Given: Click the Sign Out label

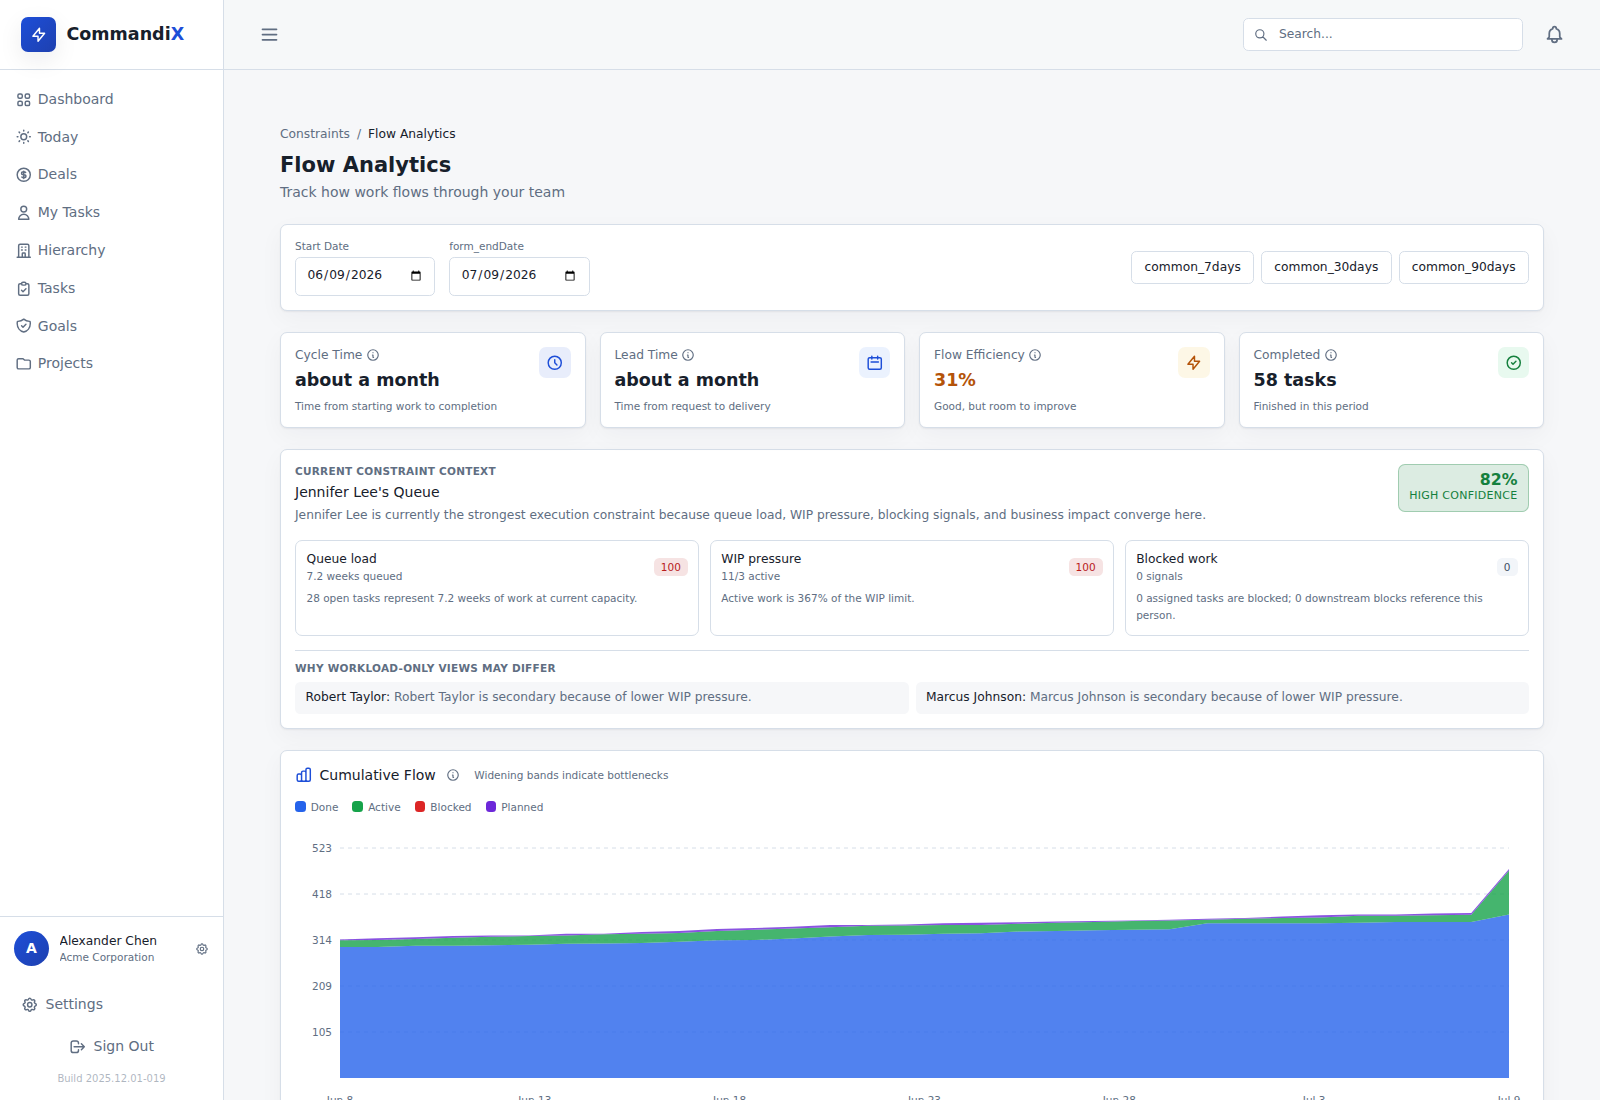Looking at the screenshot, I should 124,1046.
